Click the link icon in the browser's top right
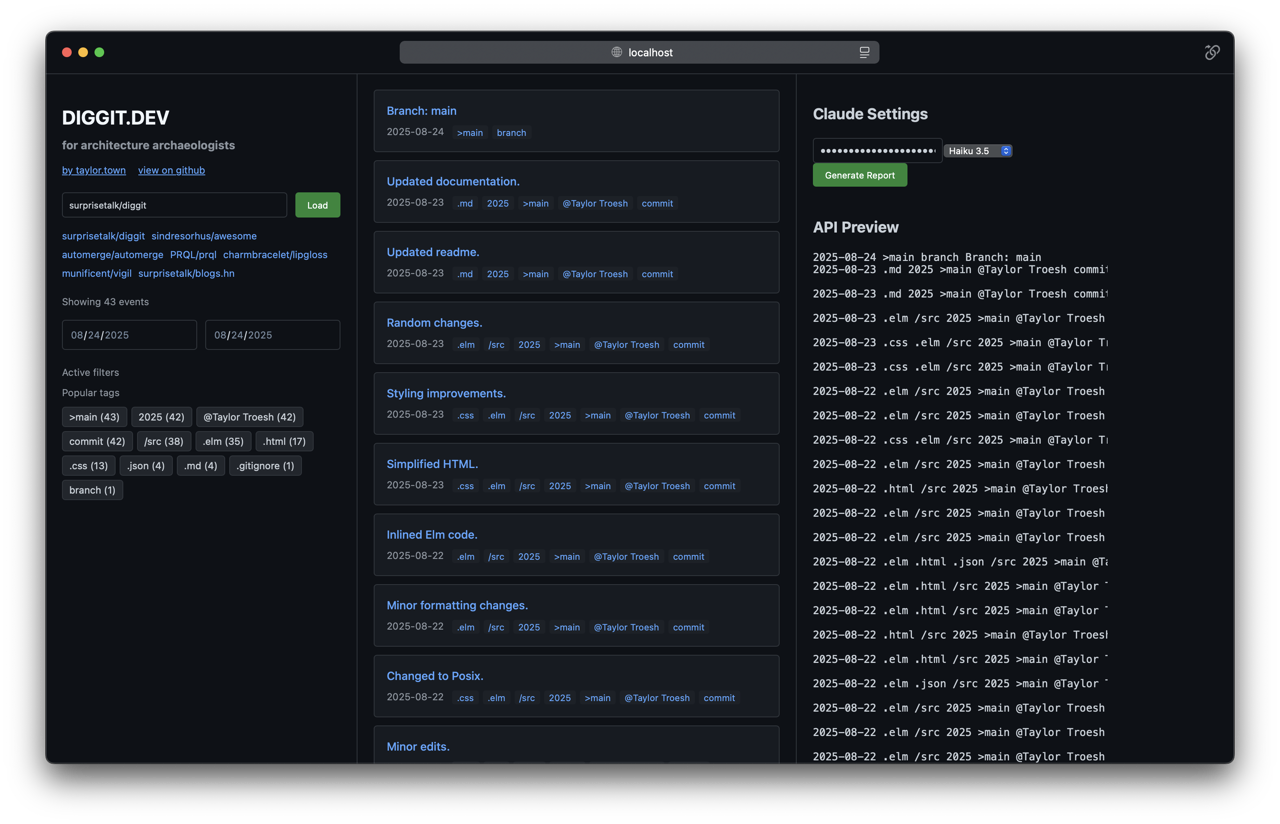This screenshot has width=1280, height=824. click(x=1212, y=52)
